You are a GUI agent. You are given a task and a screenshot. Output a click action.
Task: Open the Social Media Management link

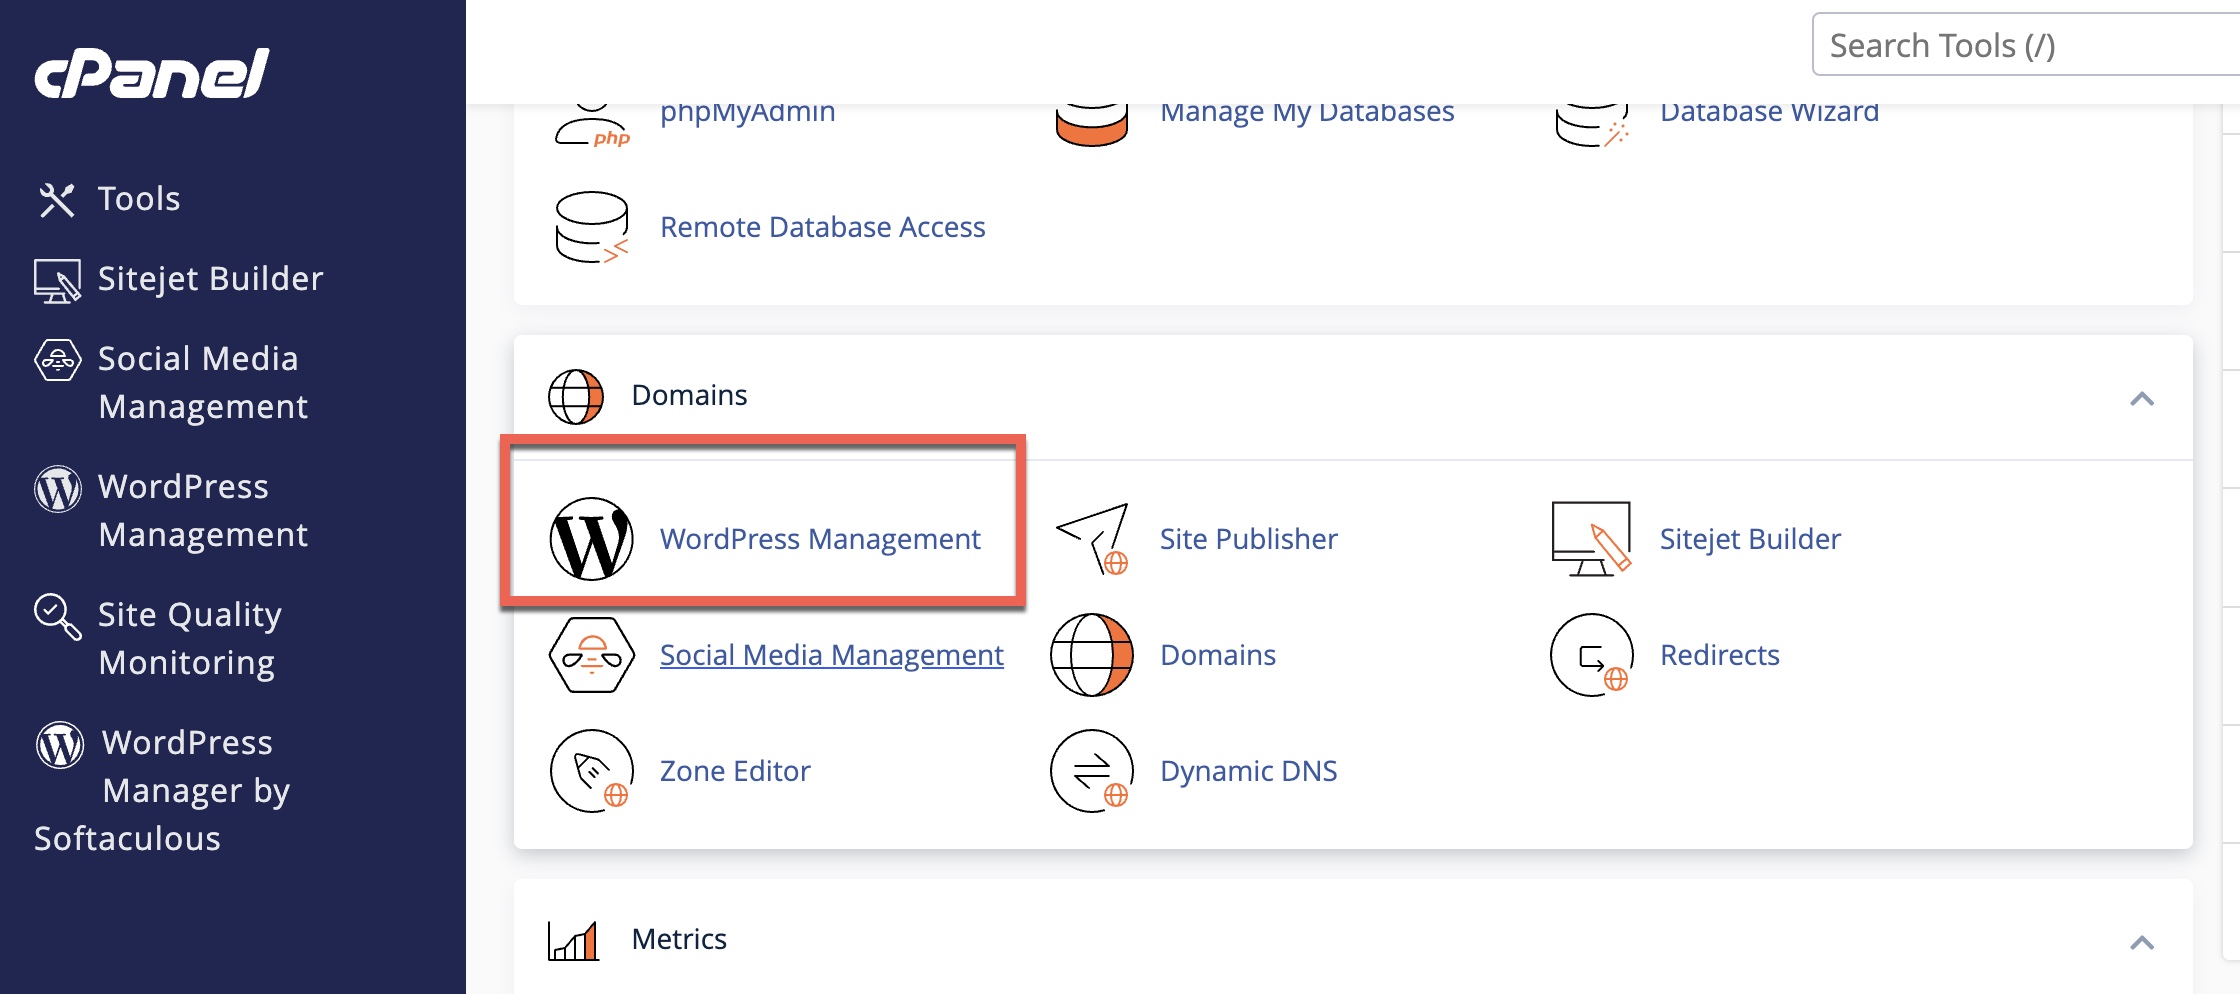tap(831, 655)
